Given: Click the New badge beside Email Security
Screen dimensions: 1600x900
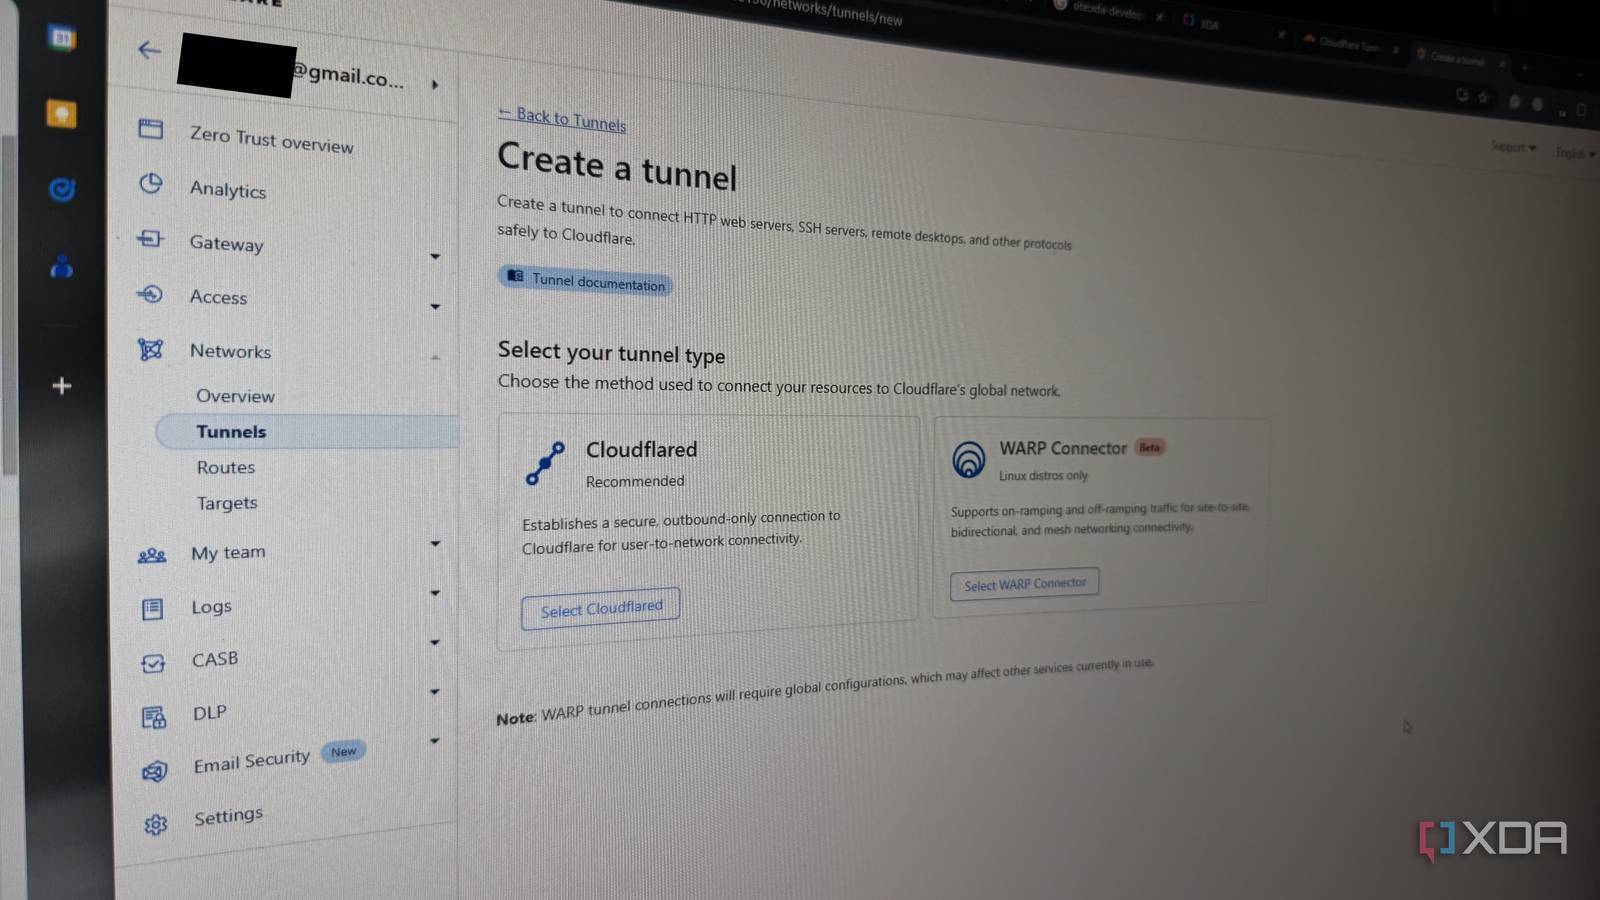Looking at the screenshot, I should (343, 752).
